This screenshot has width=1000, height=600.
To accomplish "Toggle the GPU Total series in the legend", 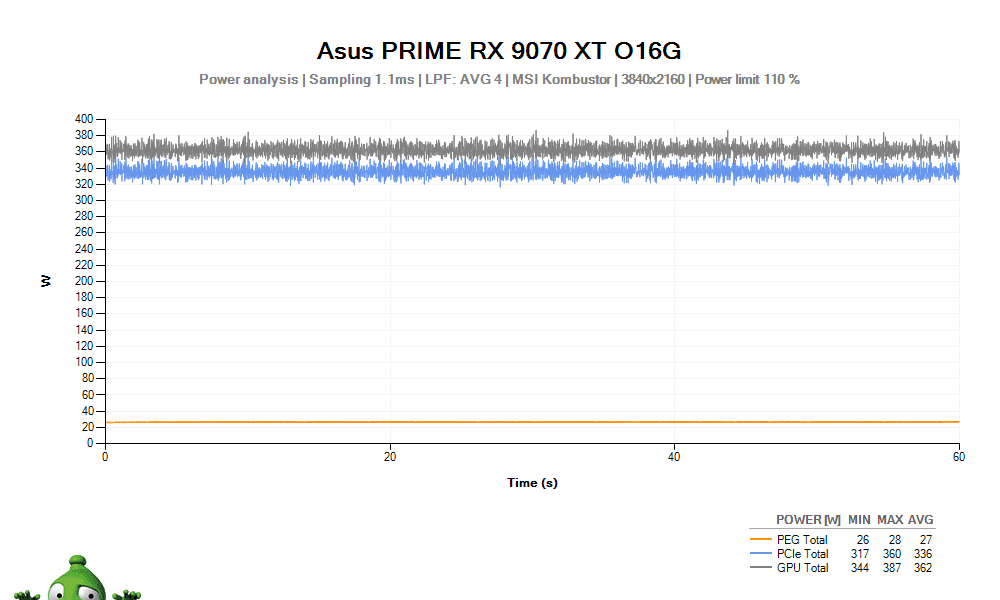I will (800, 567).
